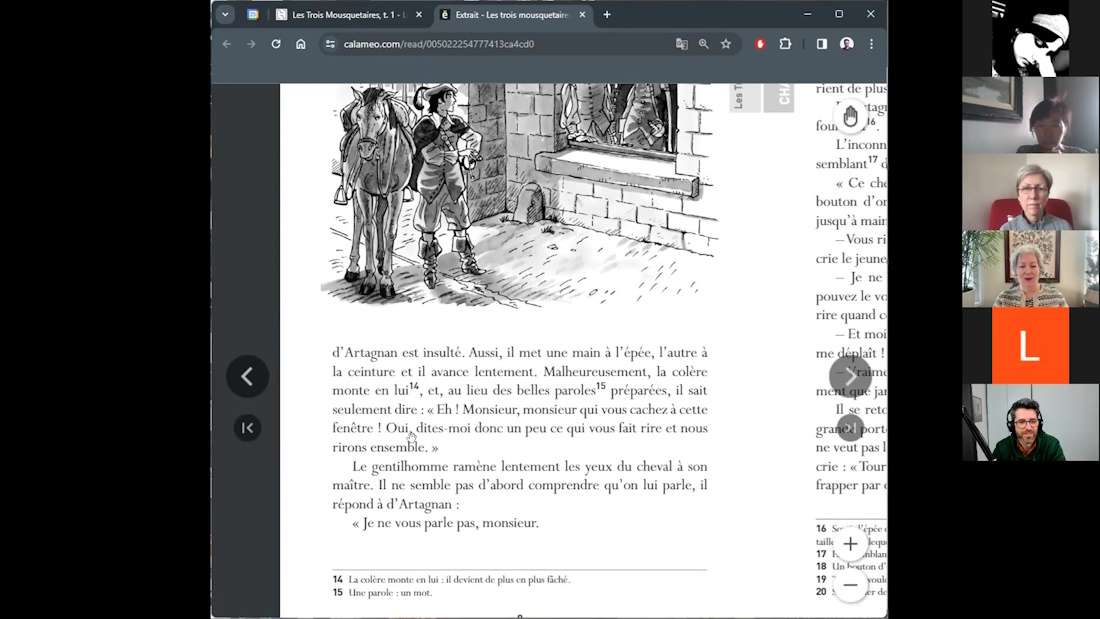1100x619 pixels.
Task: Activate the hand pan tool
Action: [850, 117]
